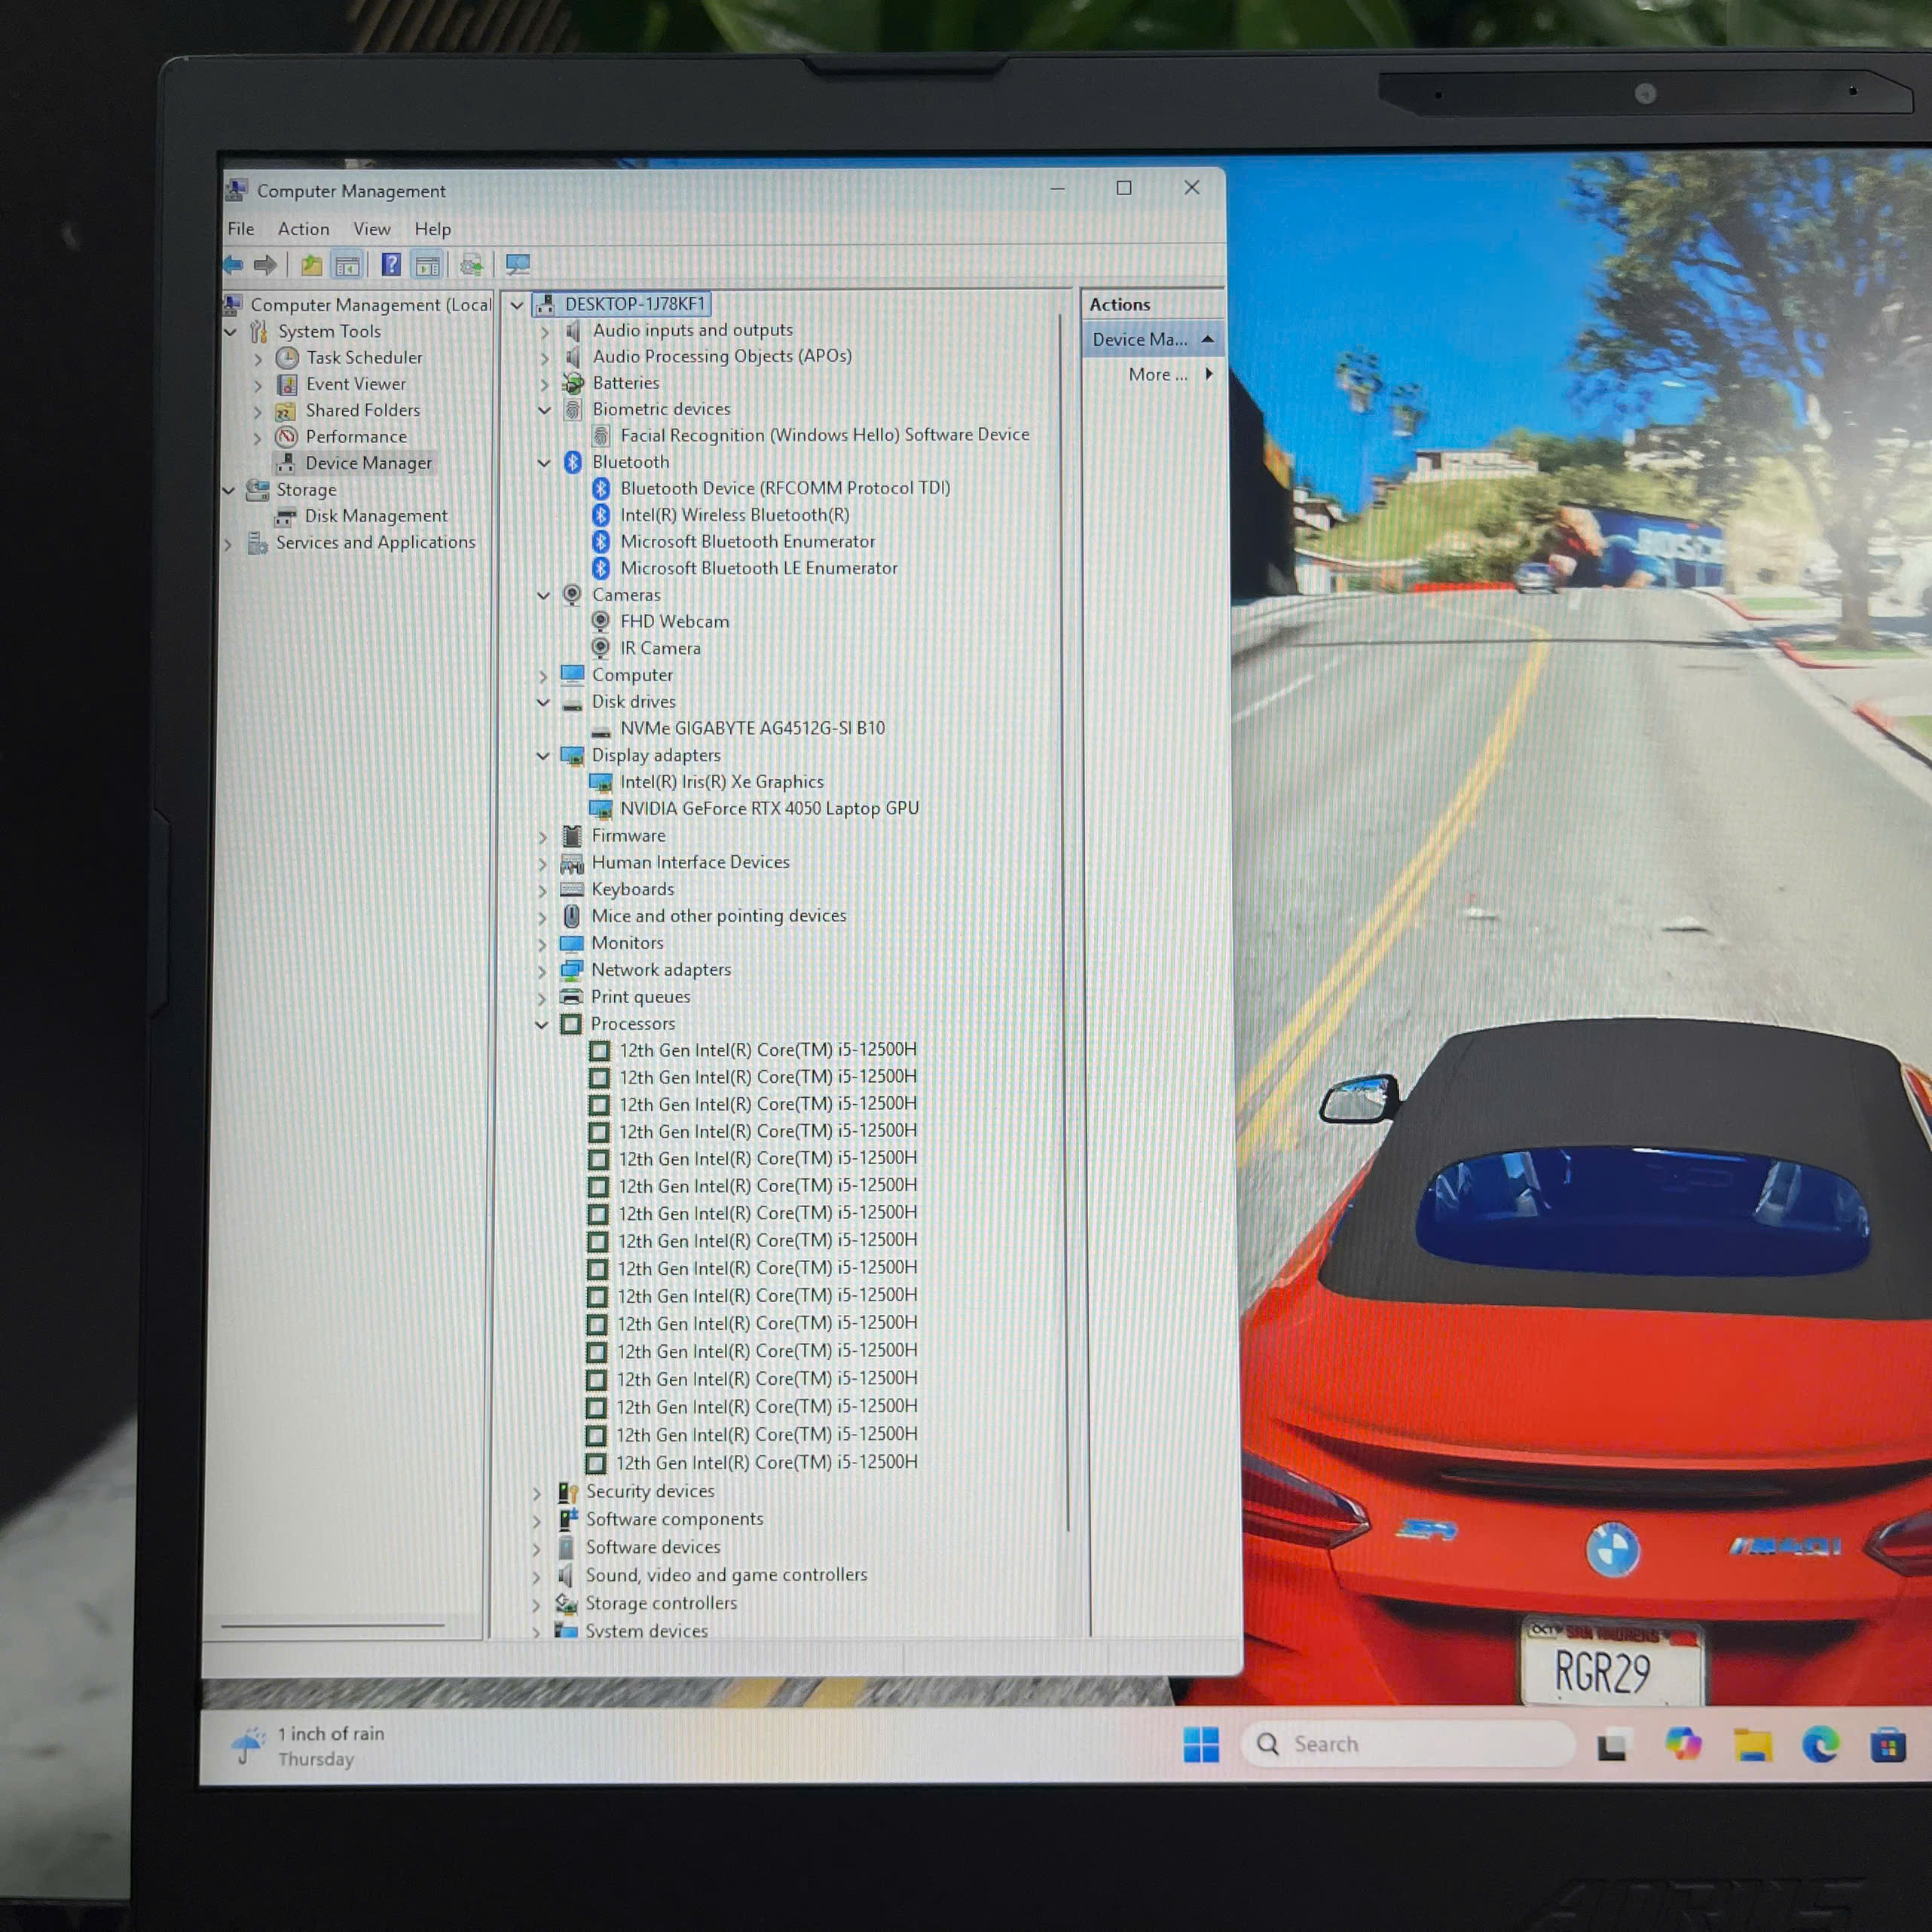Click the Security devices key icon
Screen dimensions: 1932x1932
coord(567,1492)
